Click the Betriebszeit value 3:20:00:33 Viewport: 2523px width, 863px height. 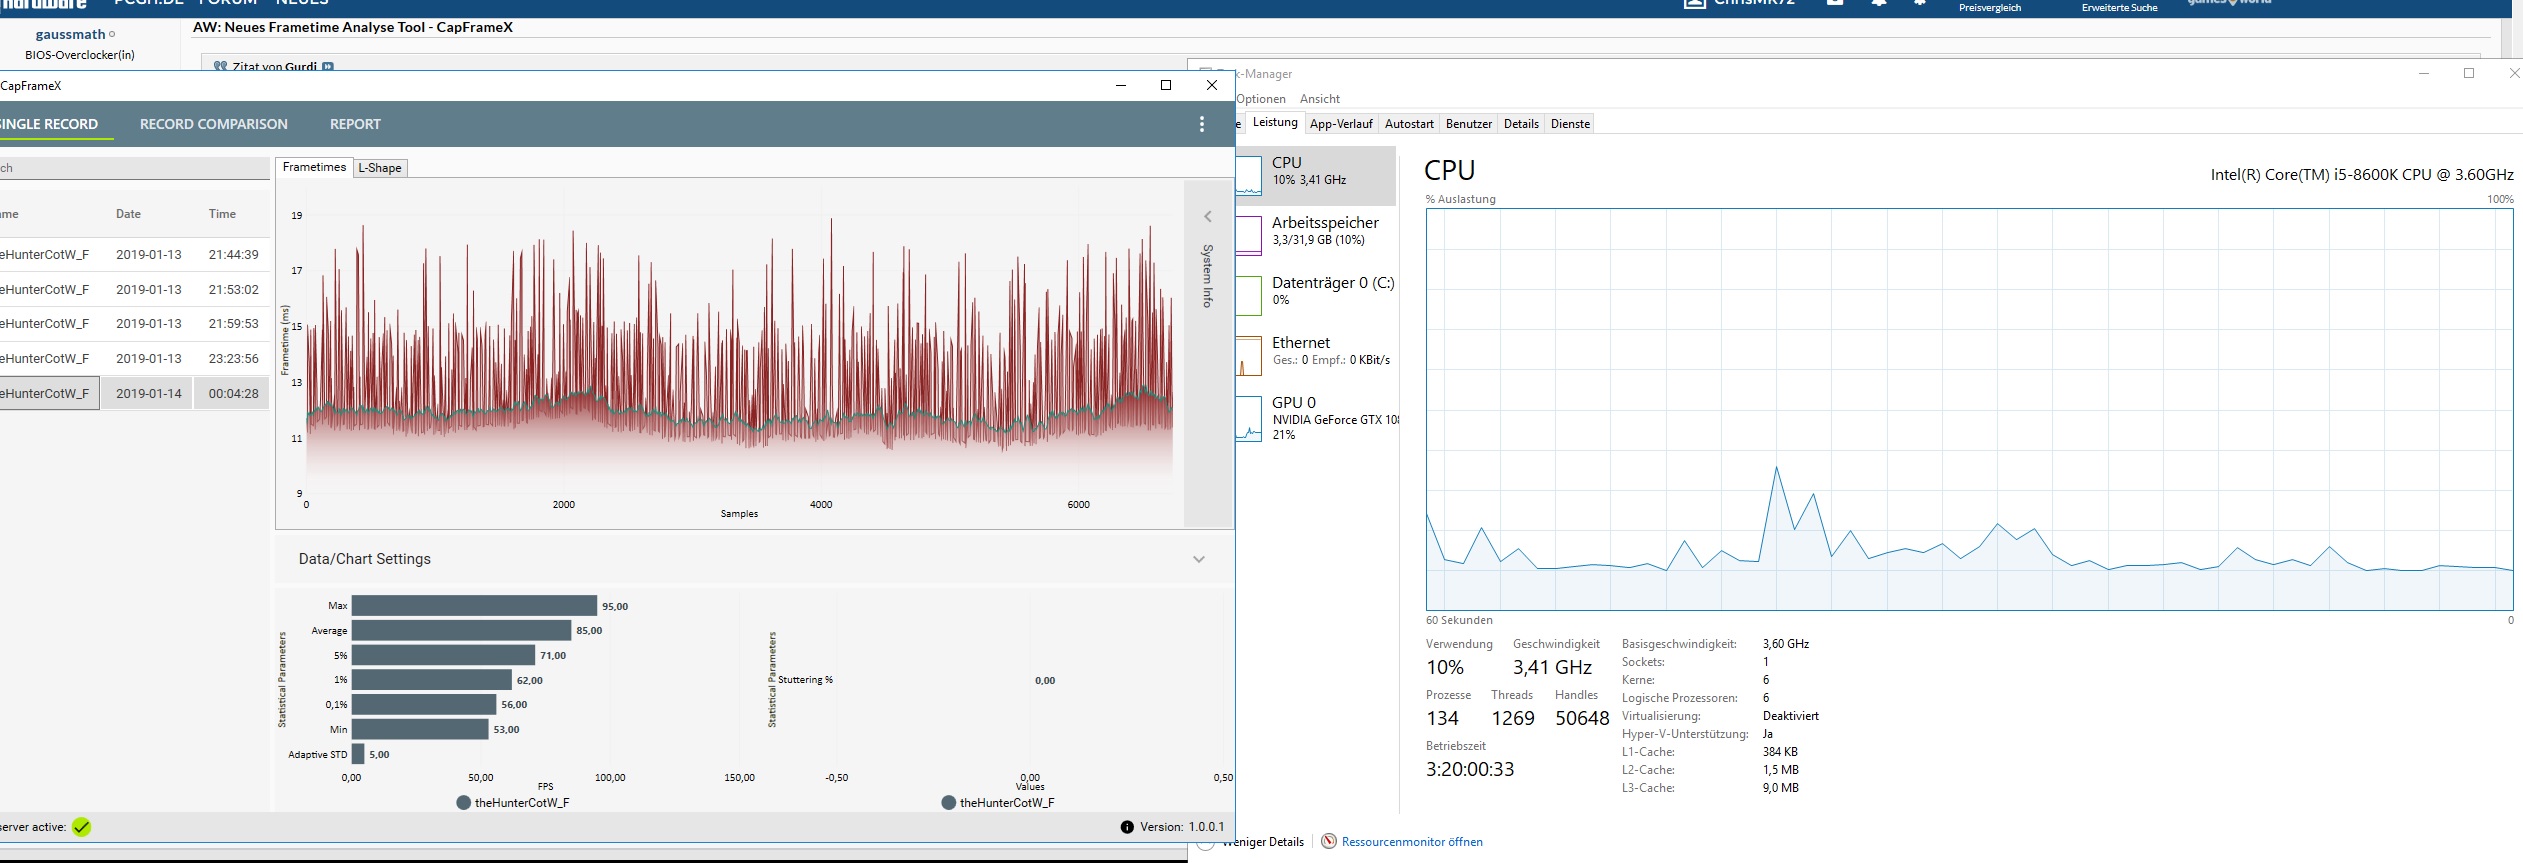click(1470, 769)
